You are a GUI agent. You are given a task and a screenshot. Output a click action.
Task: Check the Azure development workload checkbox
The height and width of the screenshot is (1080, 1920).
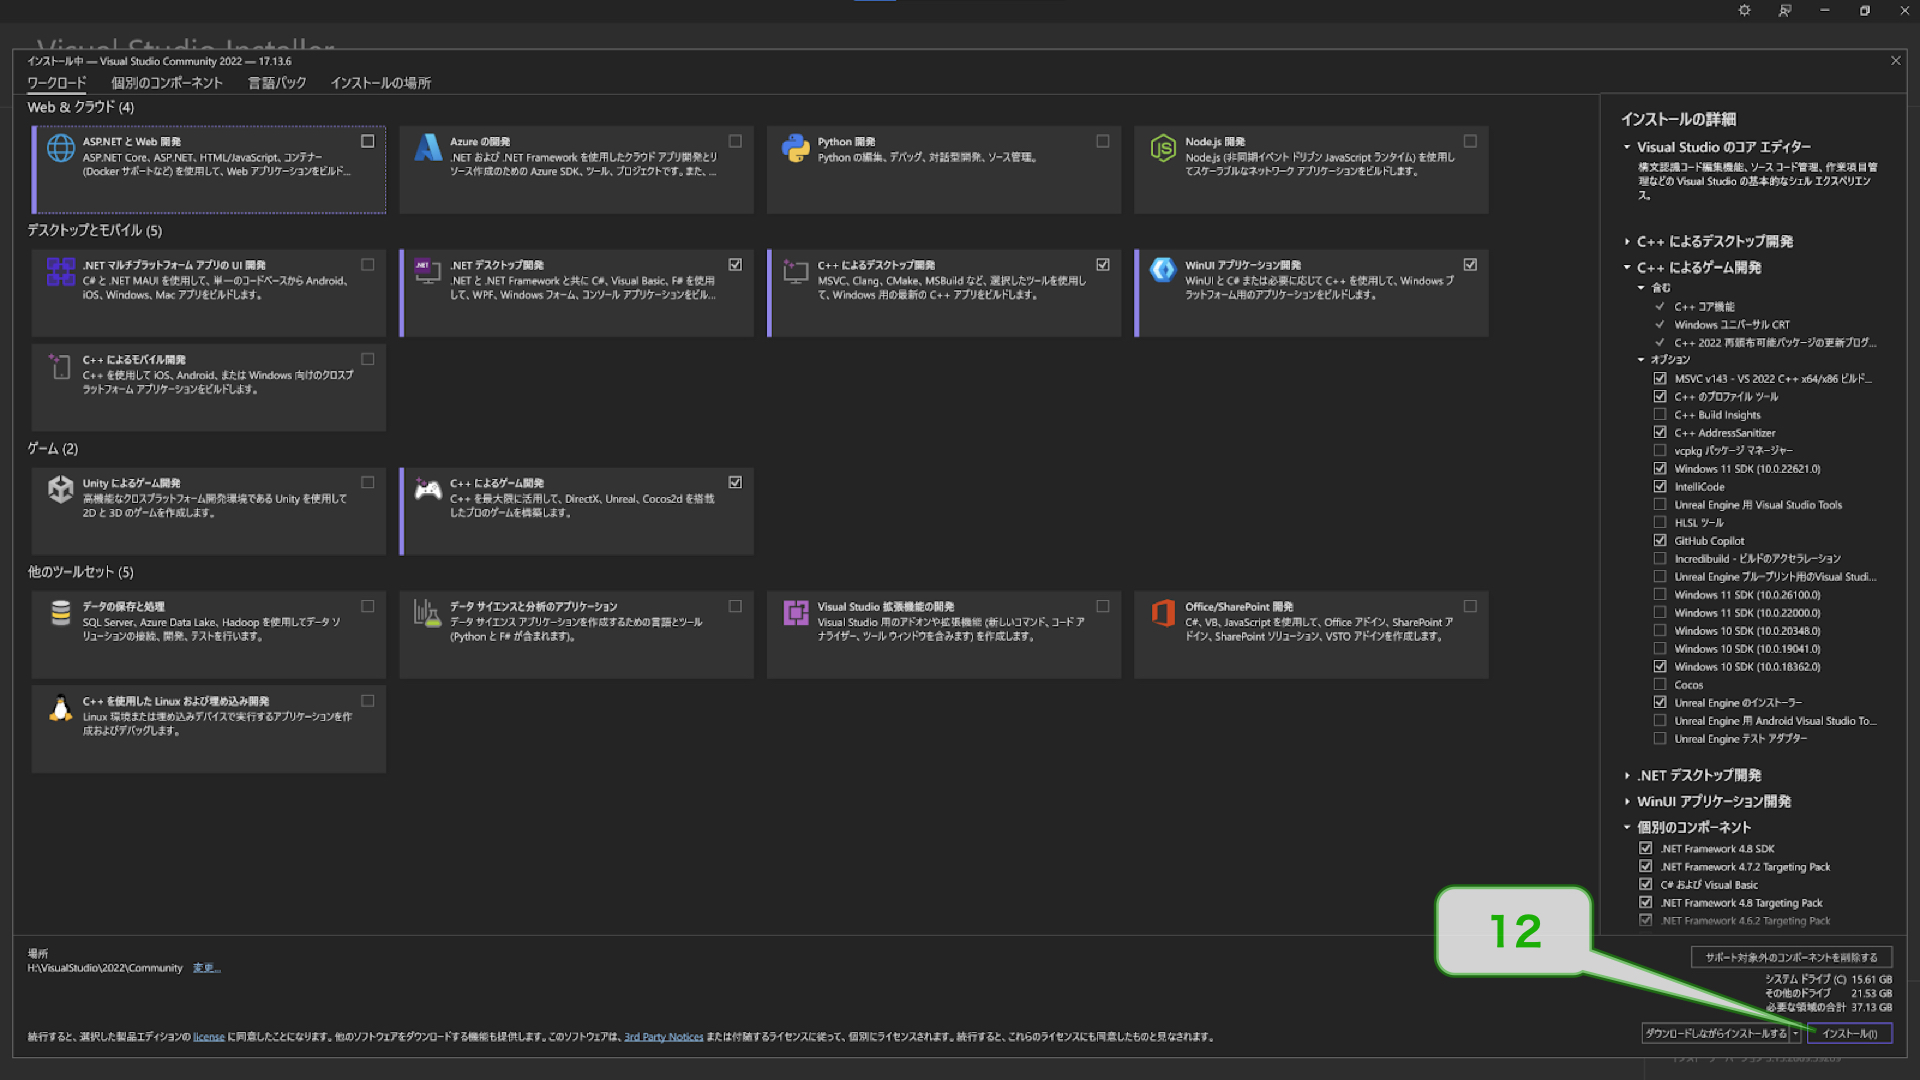pos(735,142)
